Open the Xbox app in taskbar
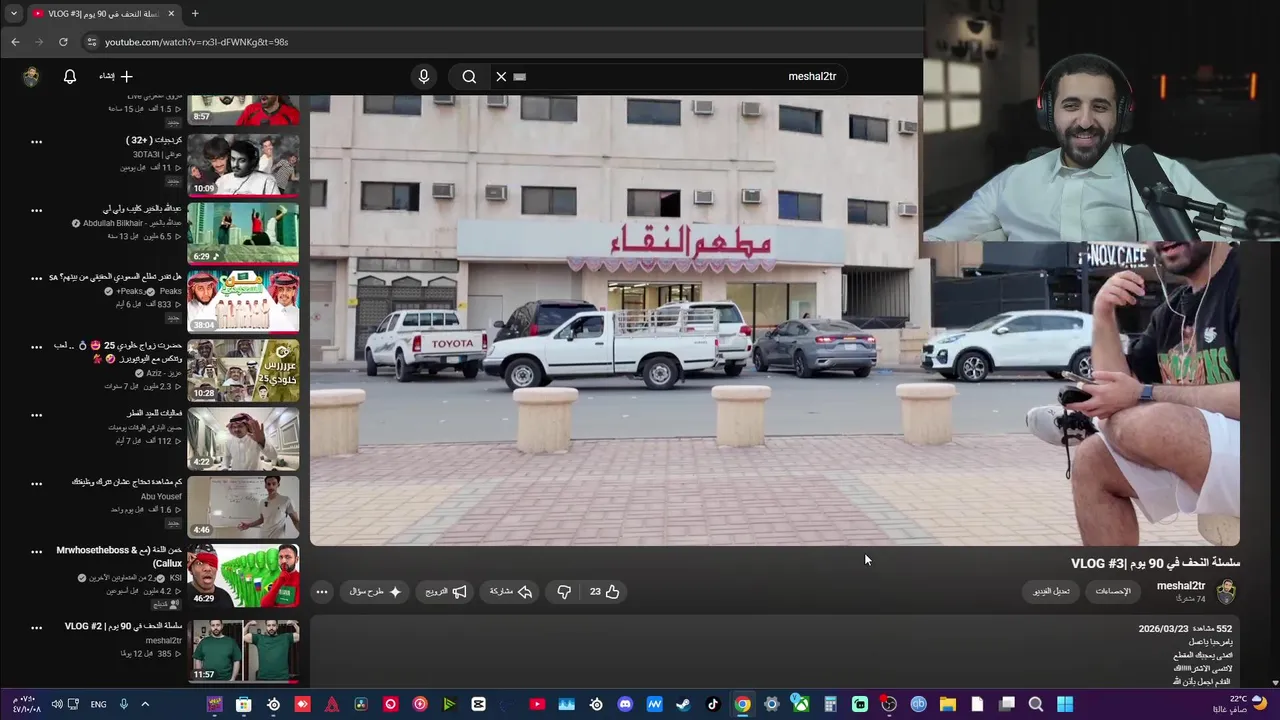Image resolution: width=1280 pixels, height=720 pixels. tap(801, 704)
